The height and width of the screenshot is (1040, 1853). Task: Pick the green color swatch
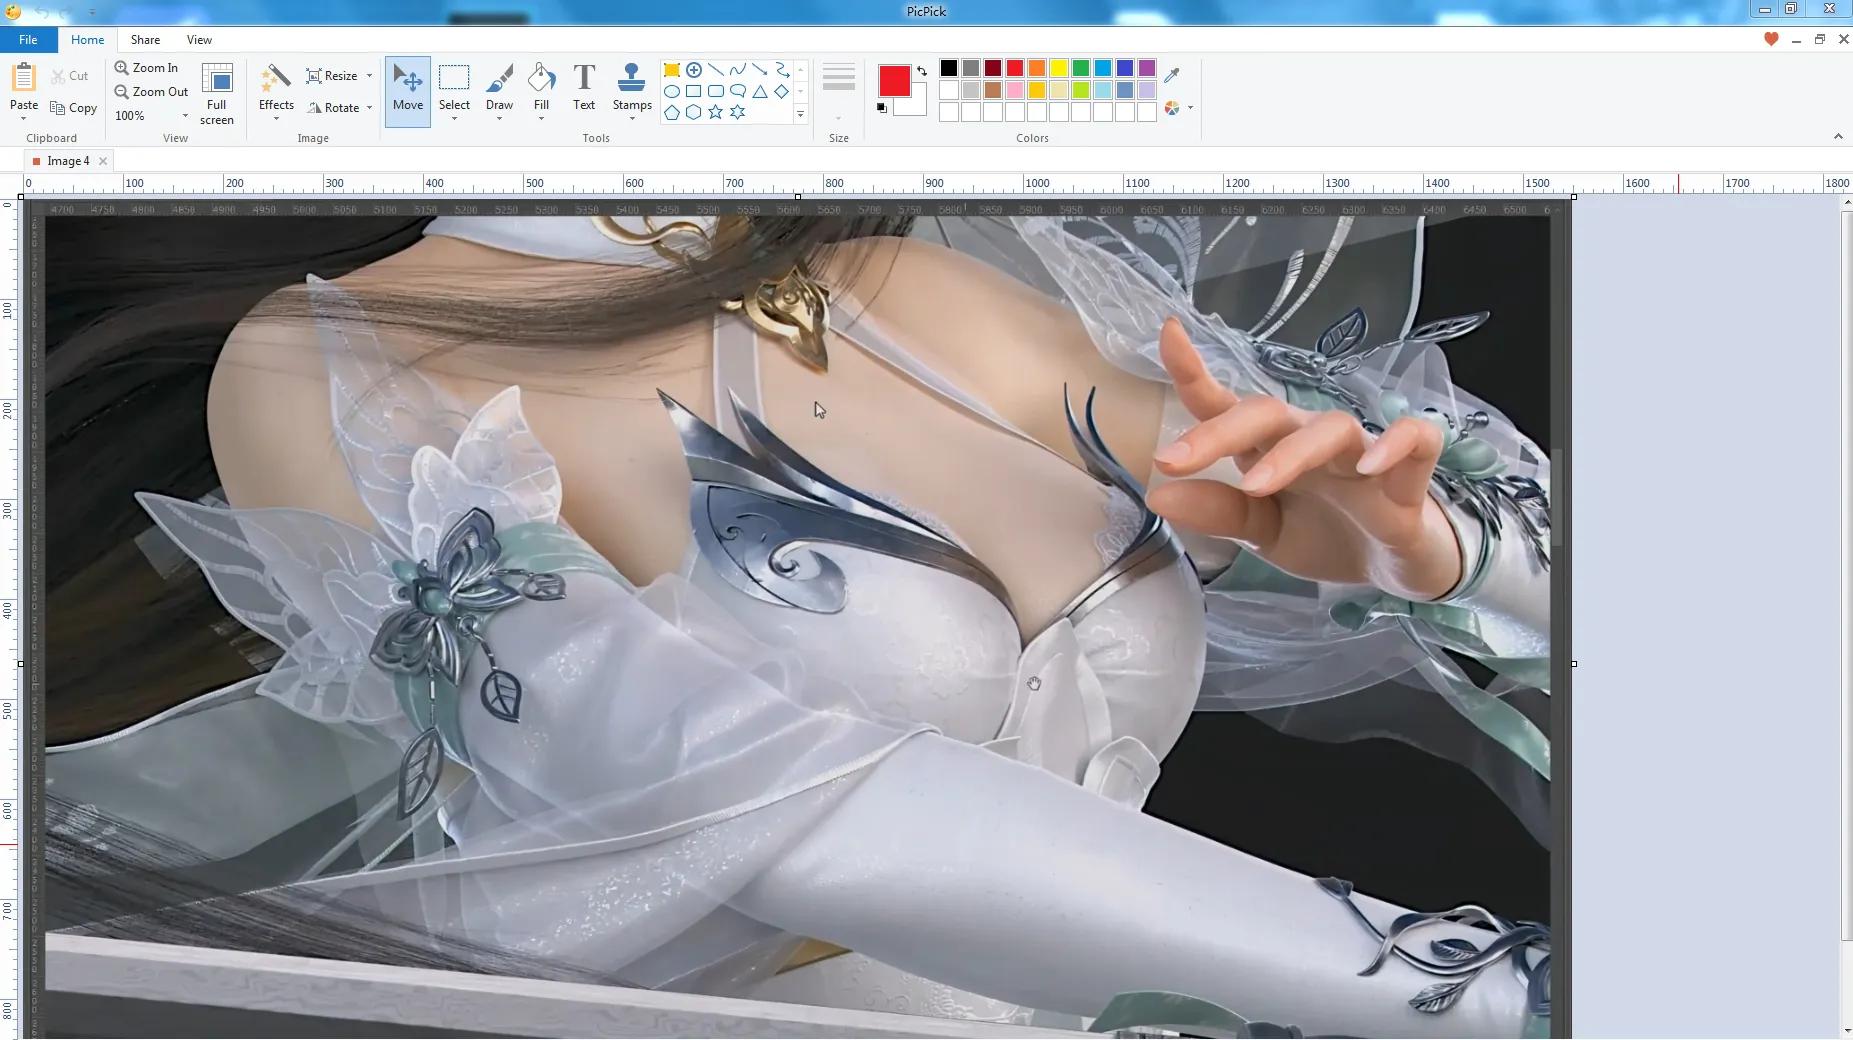click(x=1081, y=68)
